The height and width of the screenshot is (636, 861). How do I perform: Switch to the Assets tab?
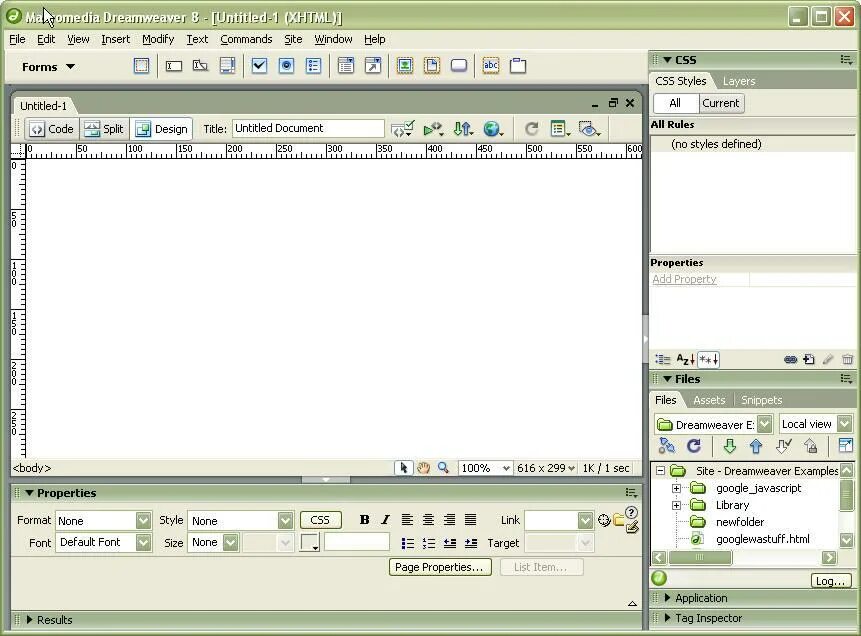(x=709, y=400)
